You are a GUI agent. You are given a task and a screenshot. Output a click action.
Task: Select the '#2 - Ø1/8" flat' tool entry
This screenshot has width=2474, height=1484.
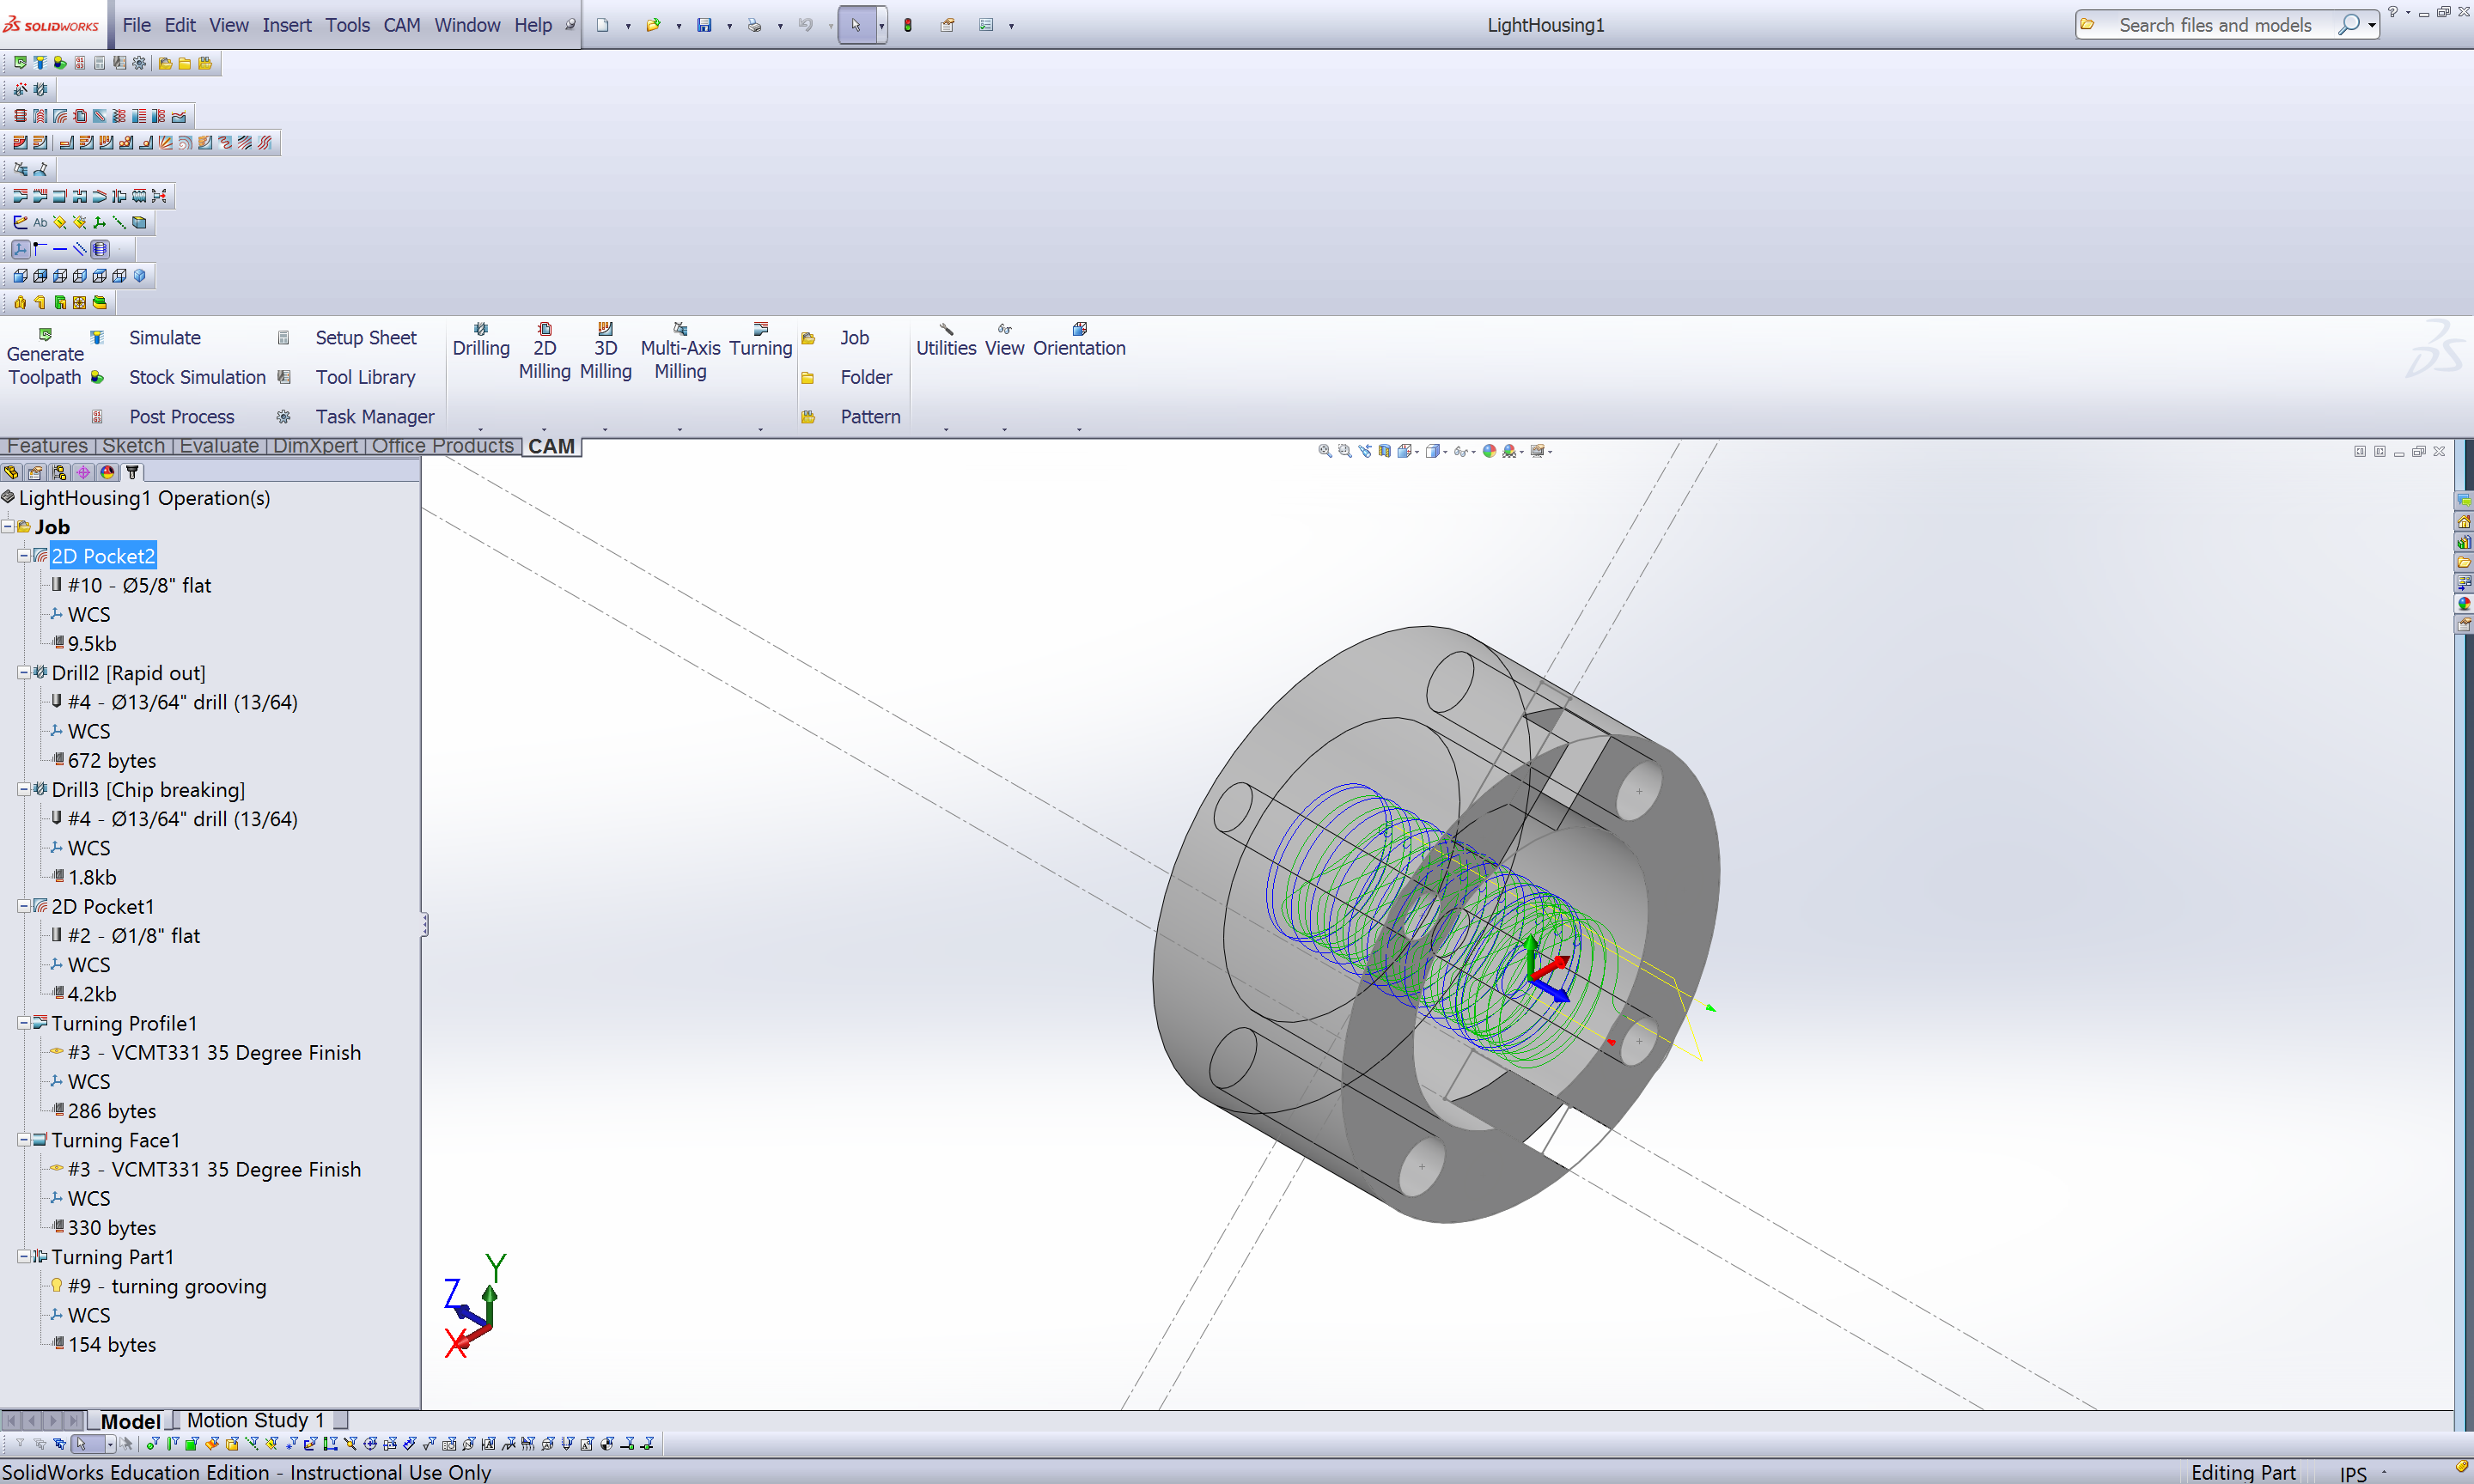click(134, 936)
